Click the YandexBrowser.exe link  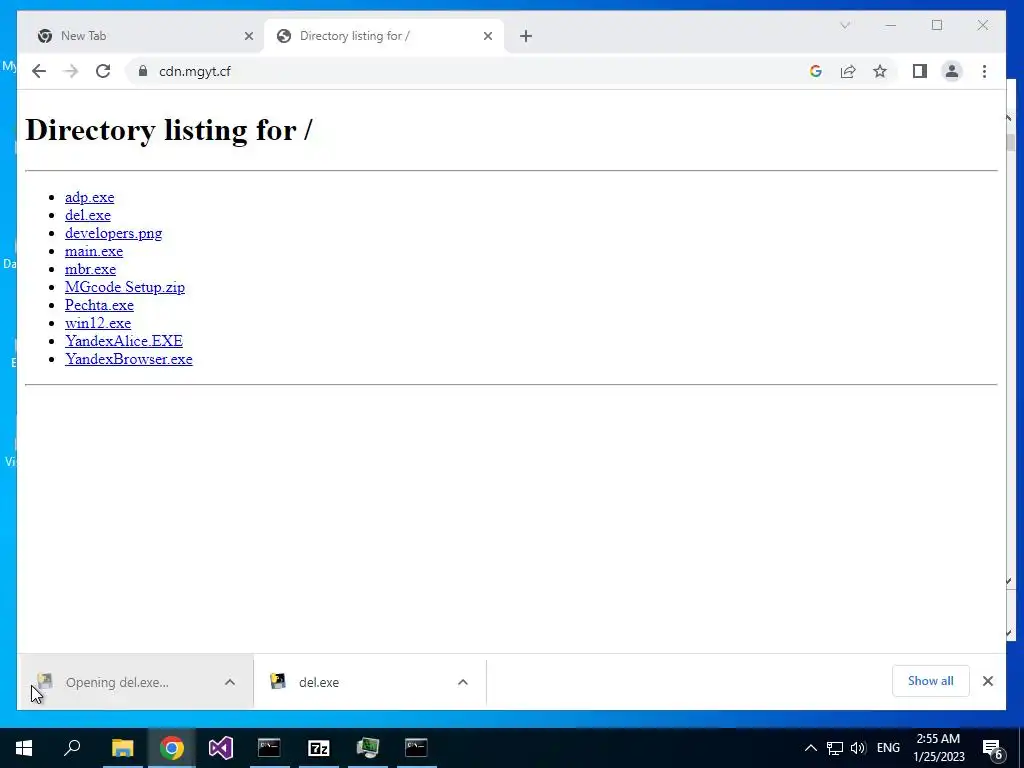pyautogui.click(x=129, y=359)
